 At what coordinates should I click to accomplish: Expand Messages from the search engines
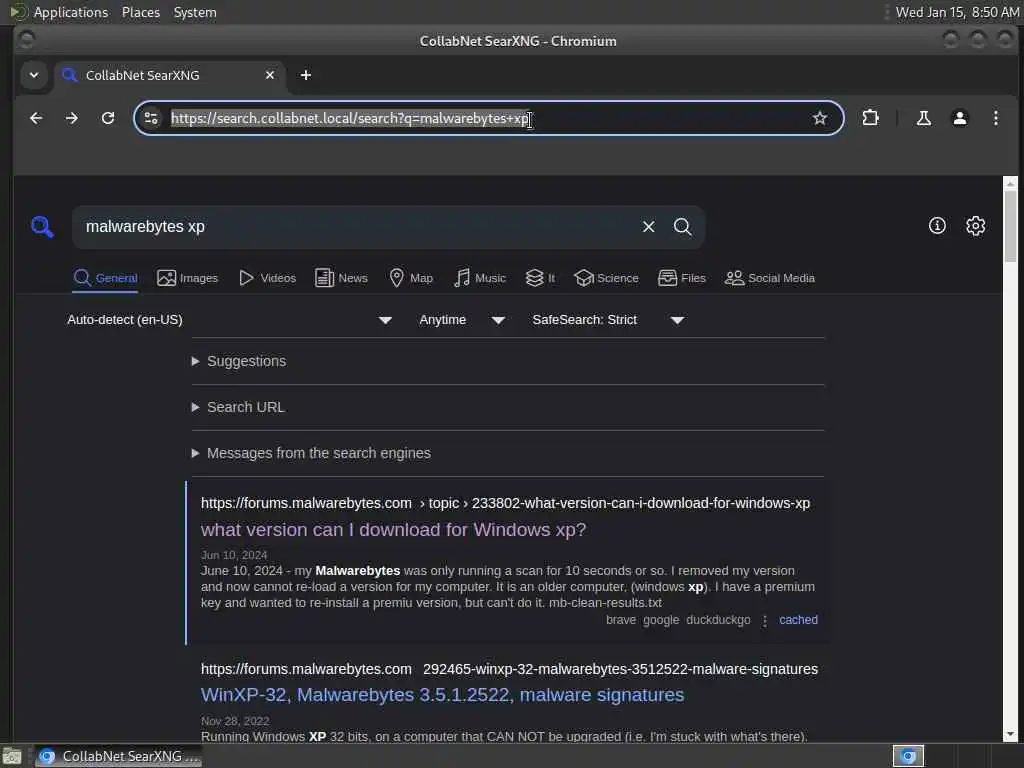pos(311,453)
